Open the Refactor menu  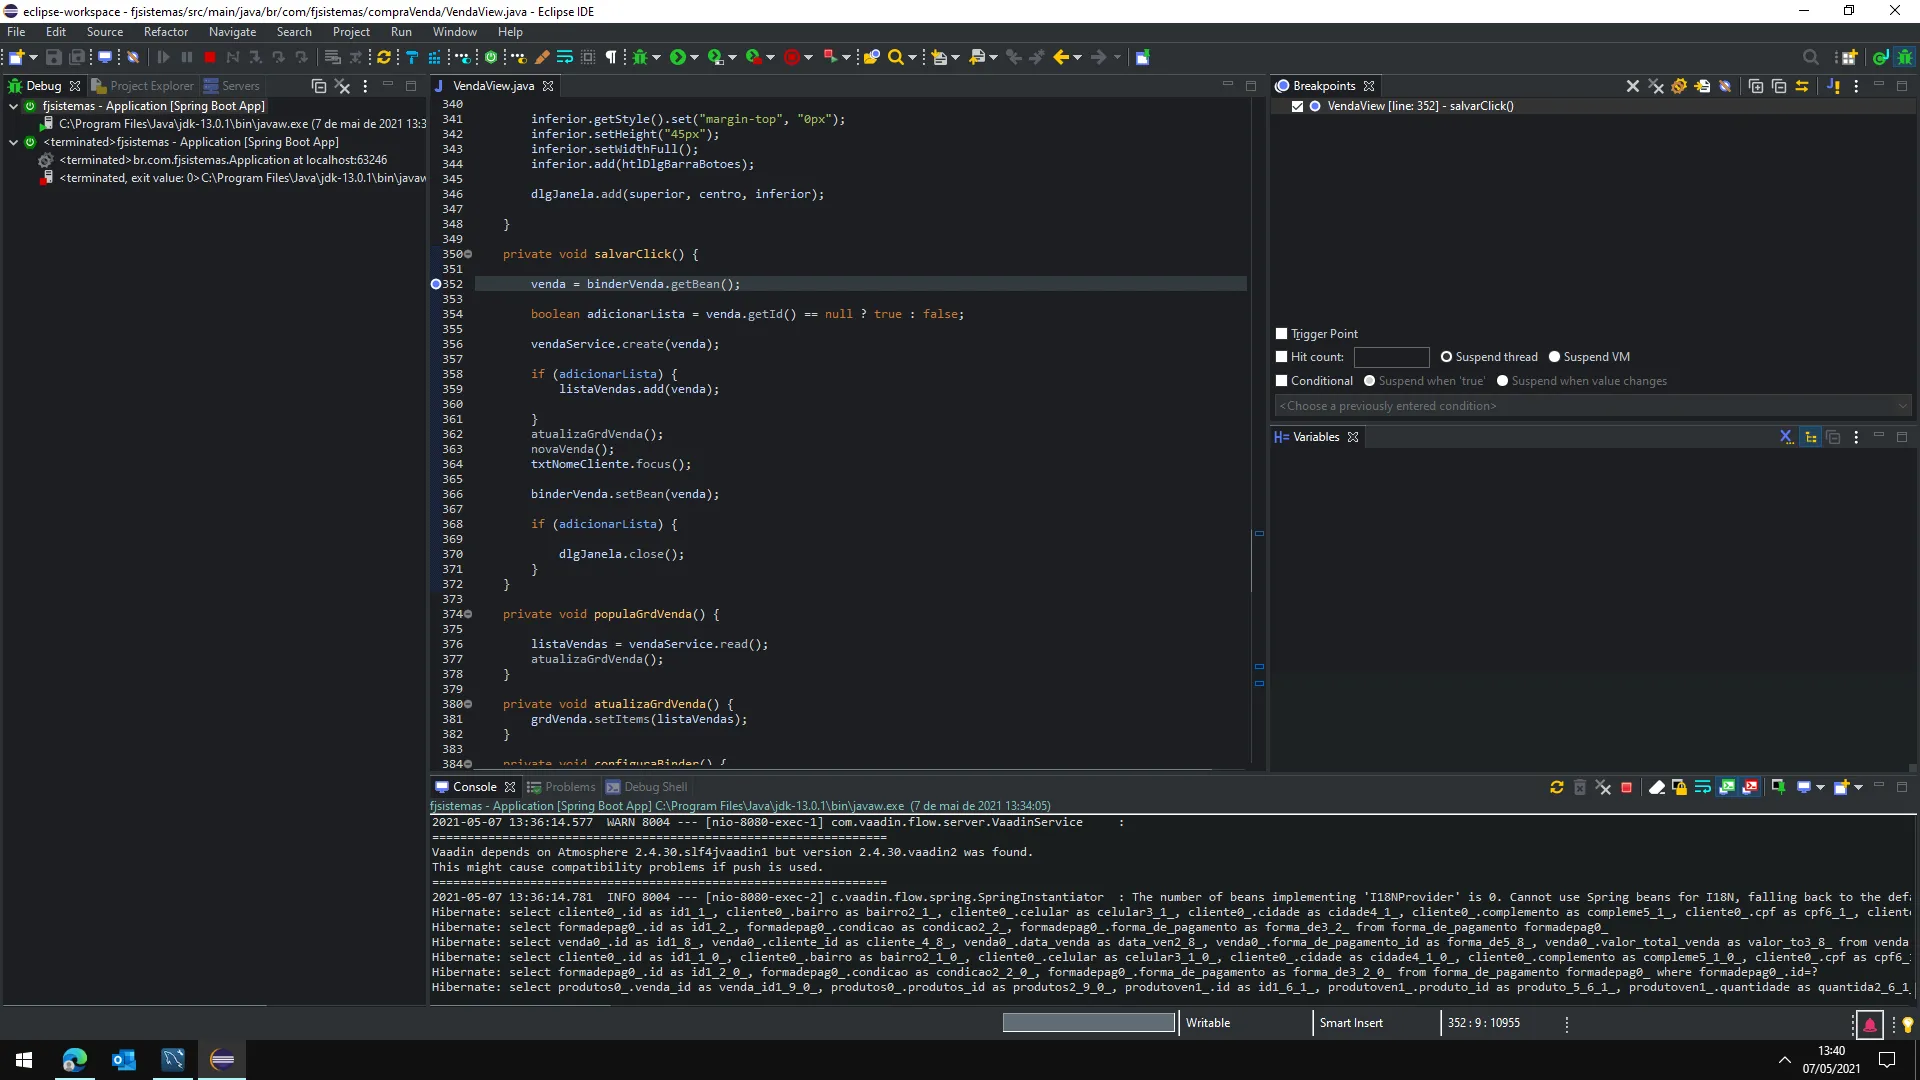[165, 32]
